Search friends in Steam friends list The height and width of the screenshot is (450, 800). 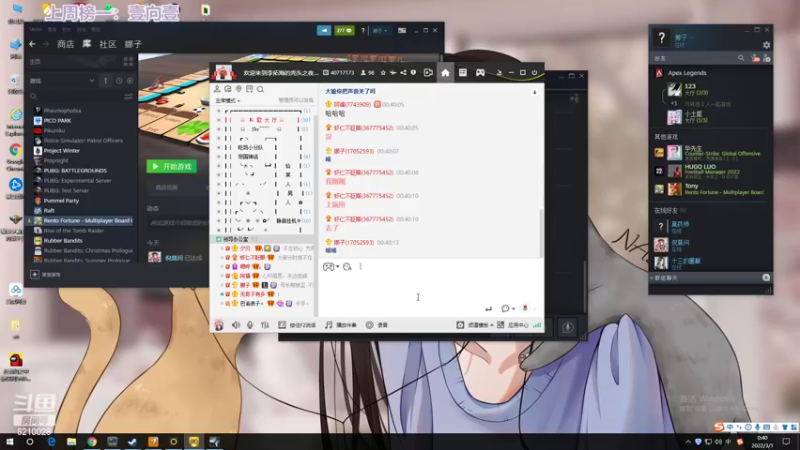[741, 59]
